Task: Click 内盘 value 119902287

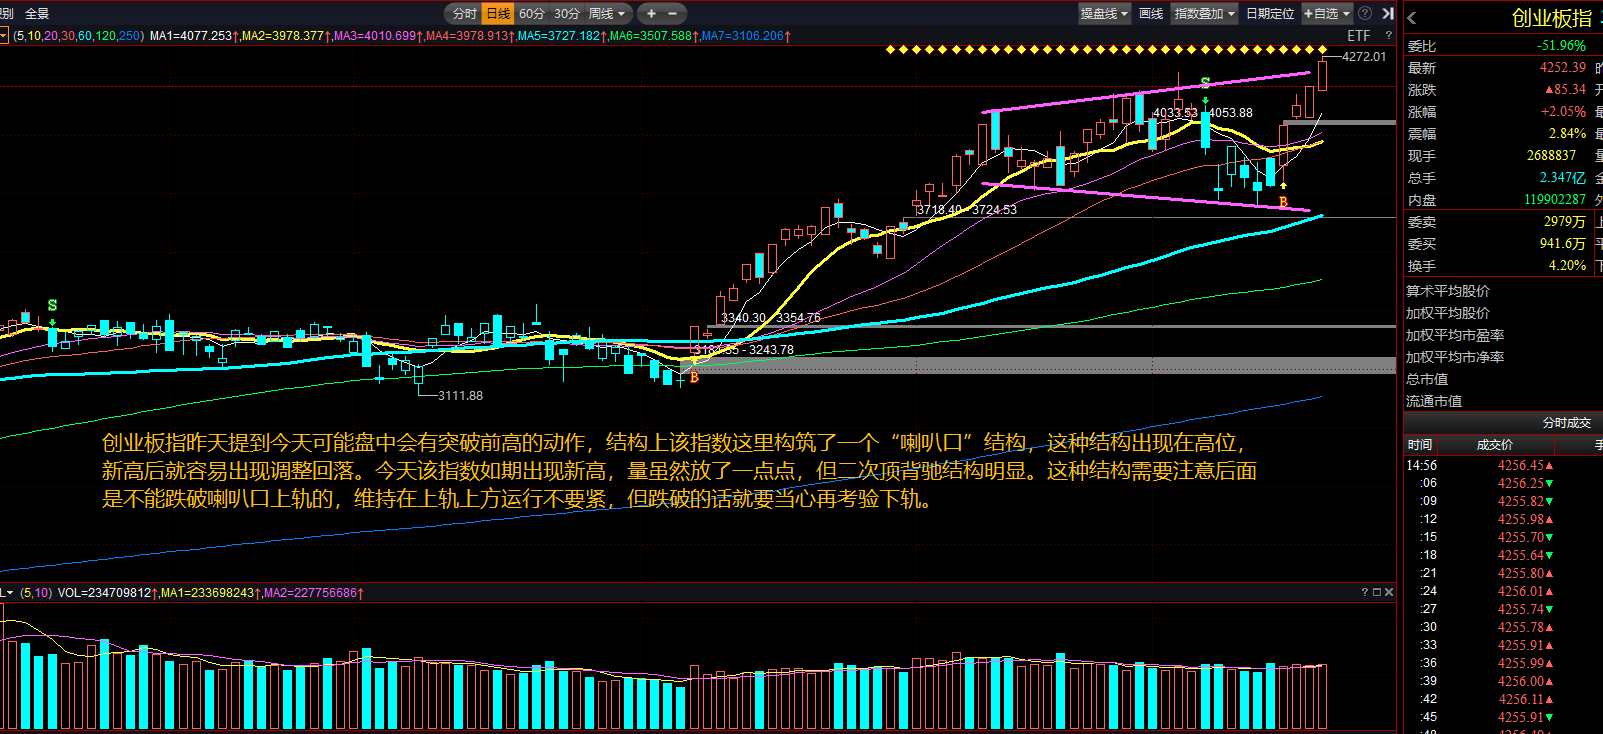Action: pyautogui.click(x=1555, y=200)
